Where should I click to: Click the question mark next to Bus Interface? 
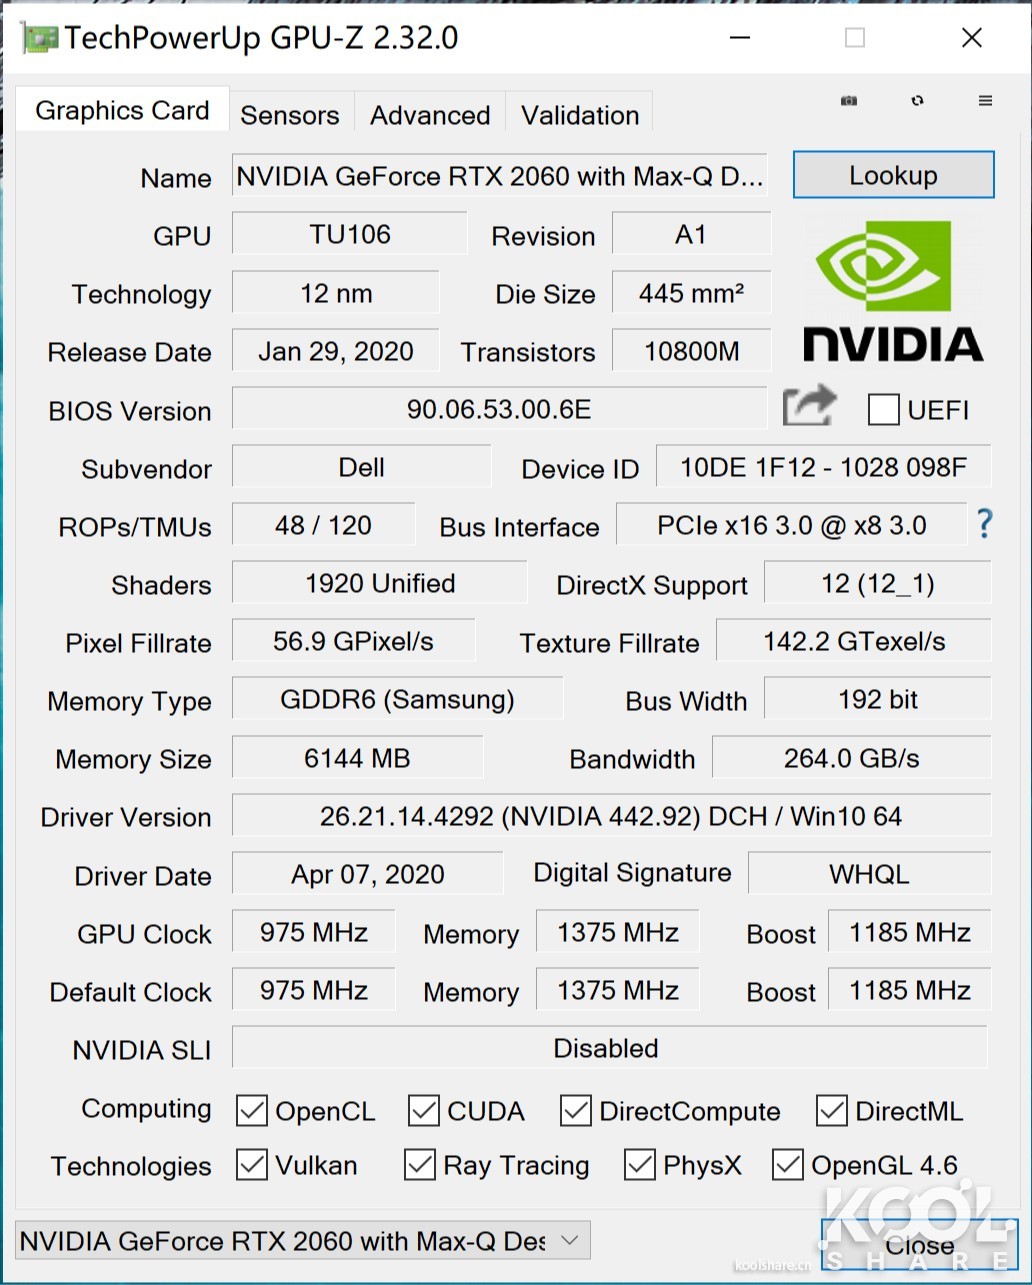click(983, 524)
